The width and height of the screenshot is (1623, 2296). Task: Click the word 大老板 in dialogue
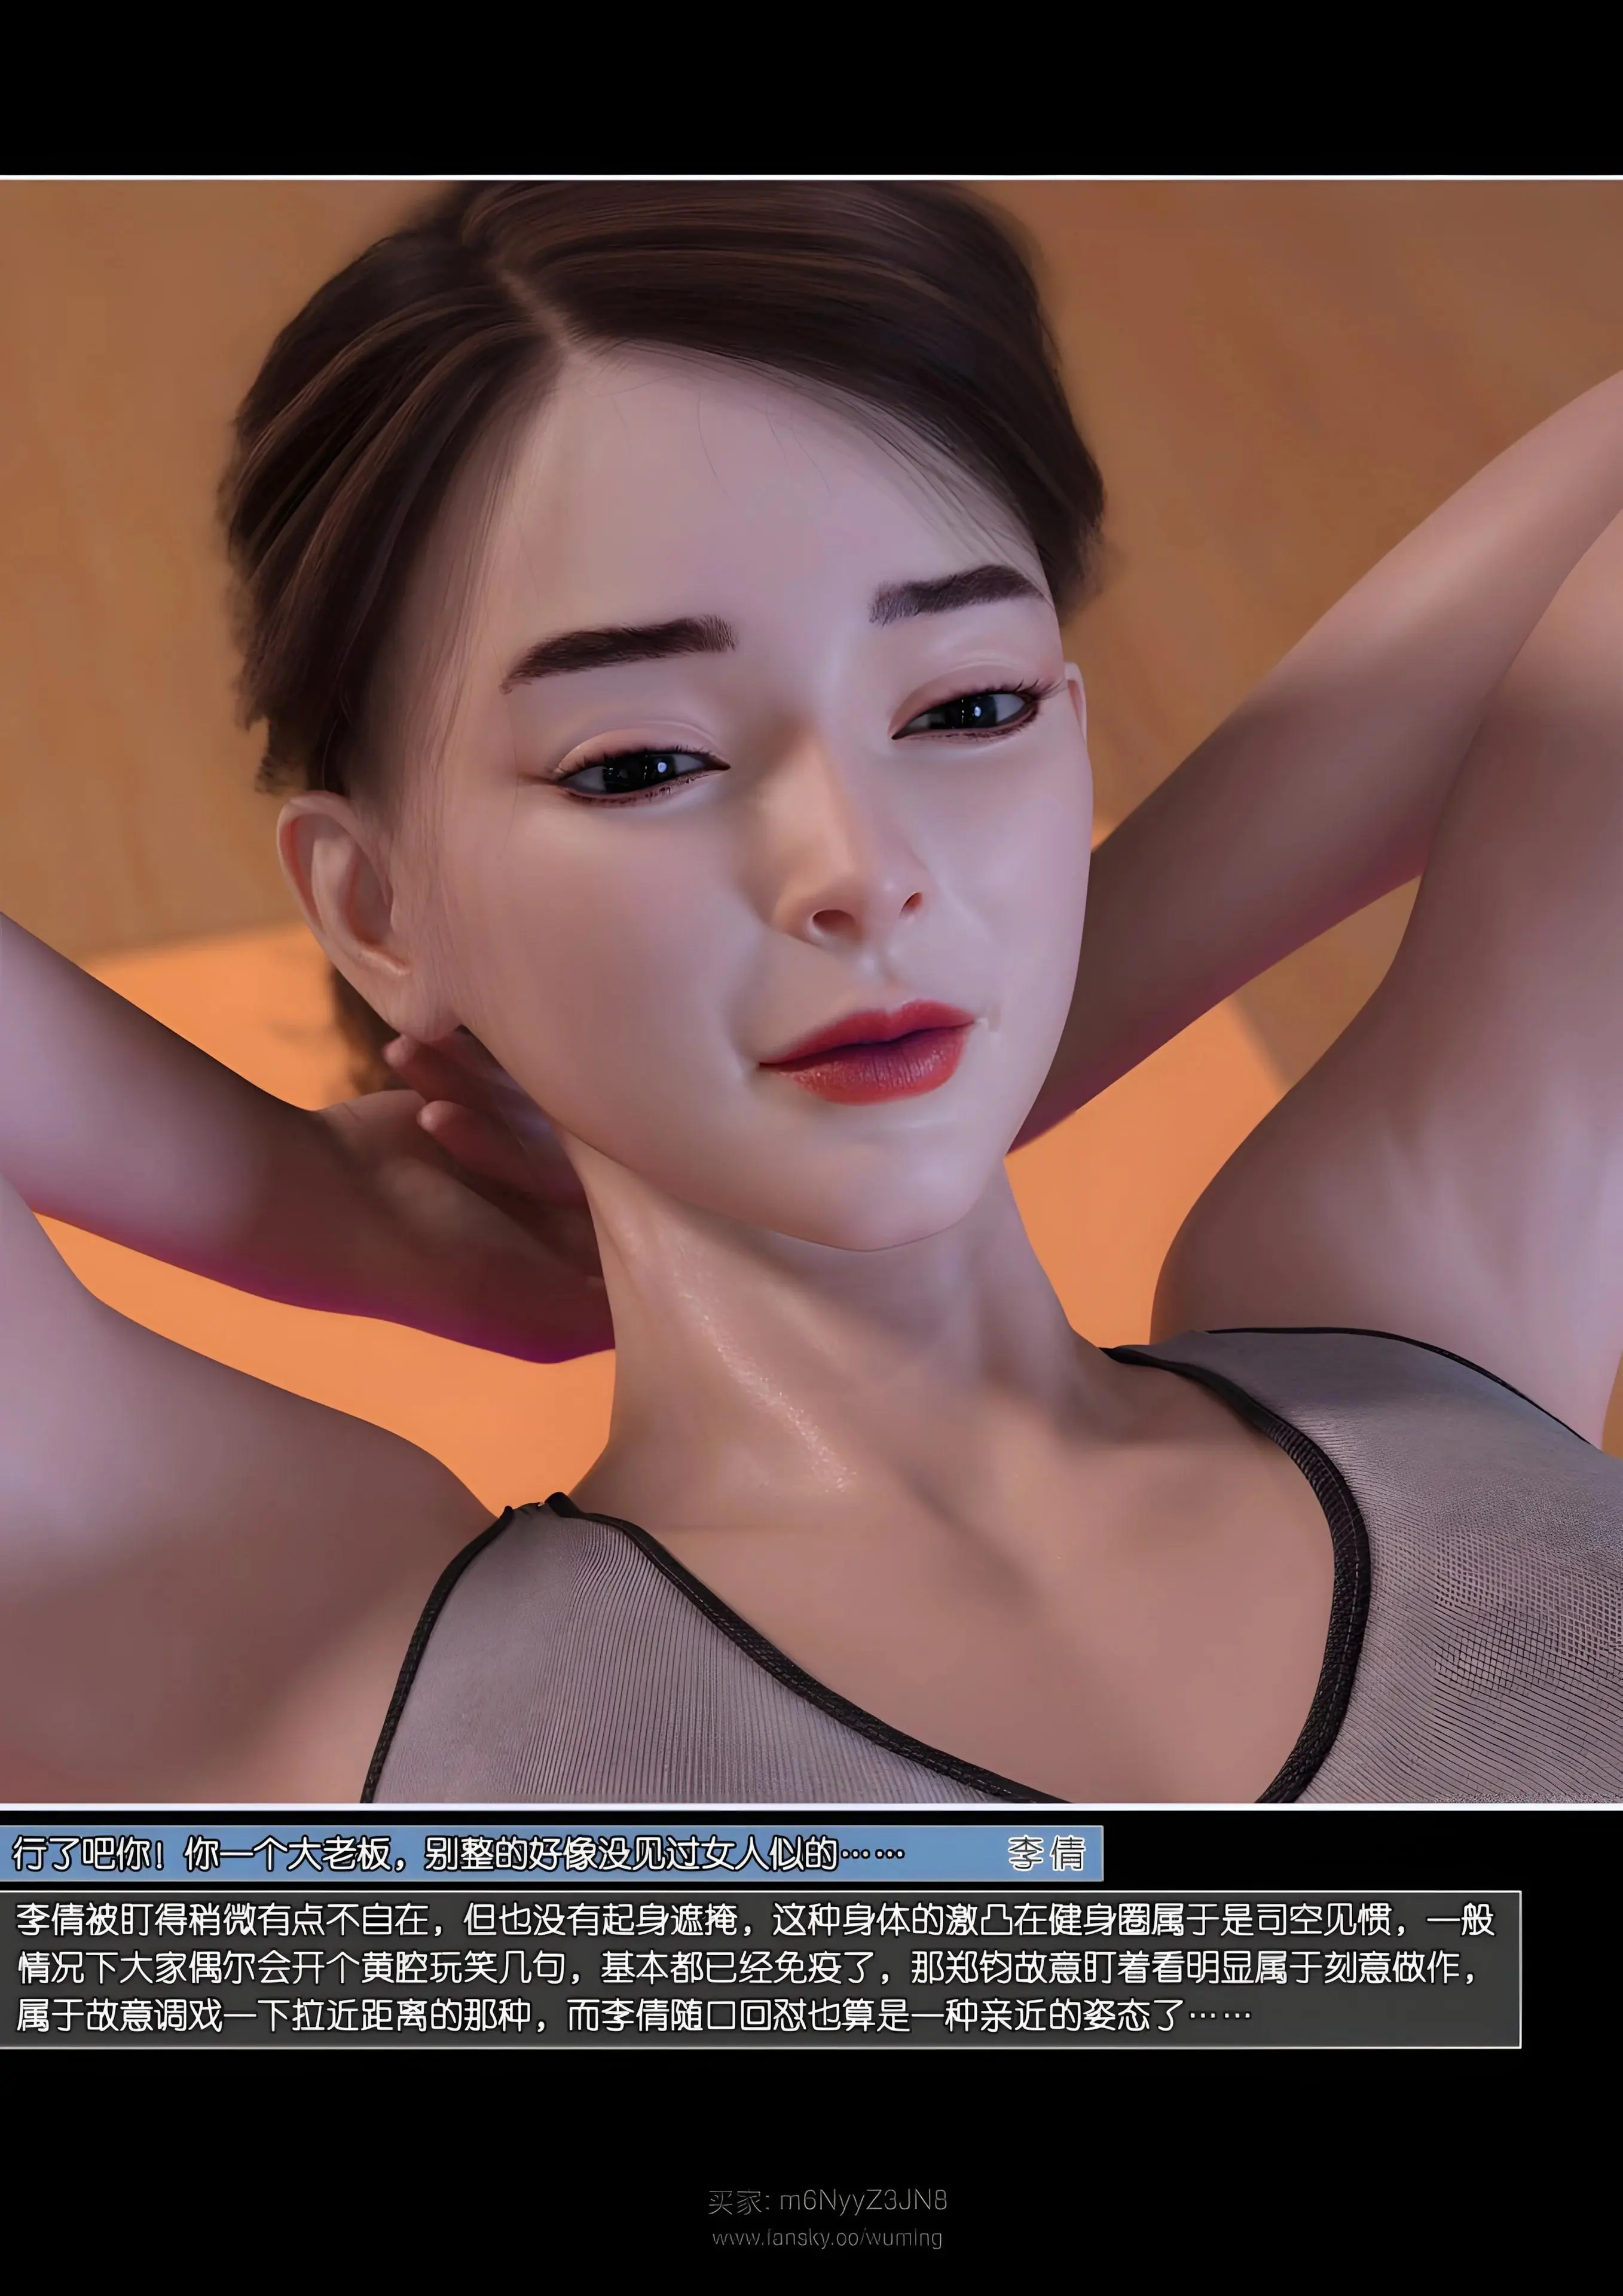coord(339,1853)
